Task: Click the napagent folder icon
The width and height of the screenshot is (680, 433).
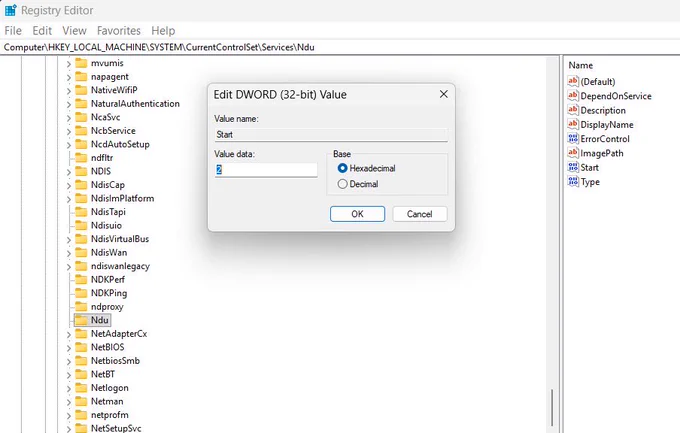Action: 81,76
